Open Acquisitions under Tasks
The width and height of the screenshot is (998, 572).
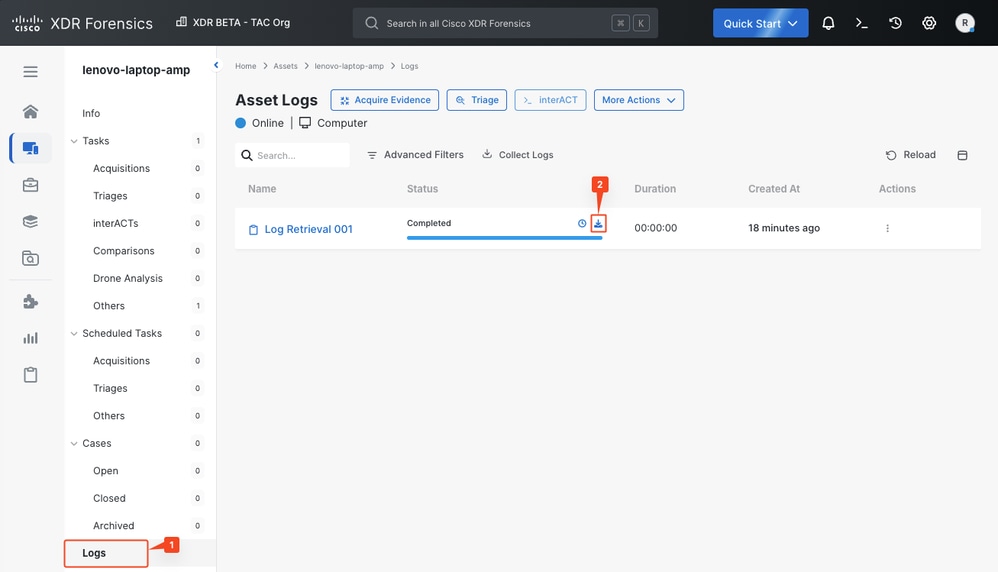122,169
